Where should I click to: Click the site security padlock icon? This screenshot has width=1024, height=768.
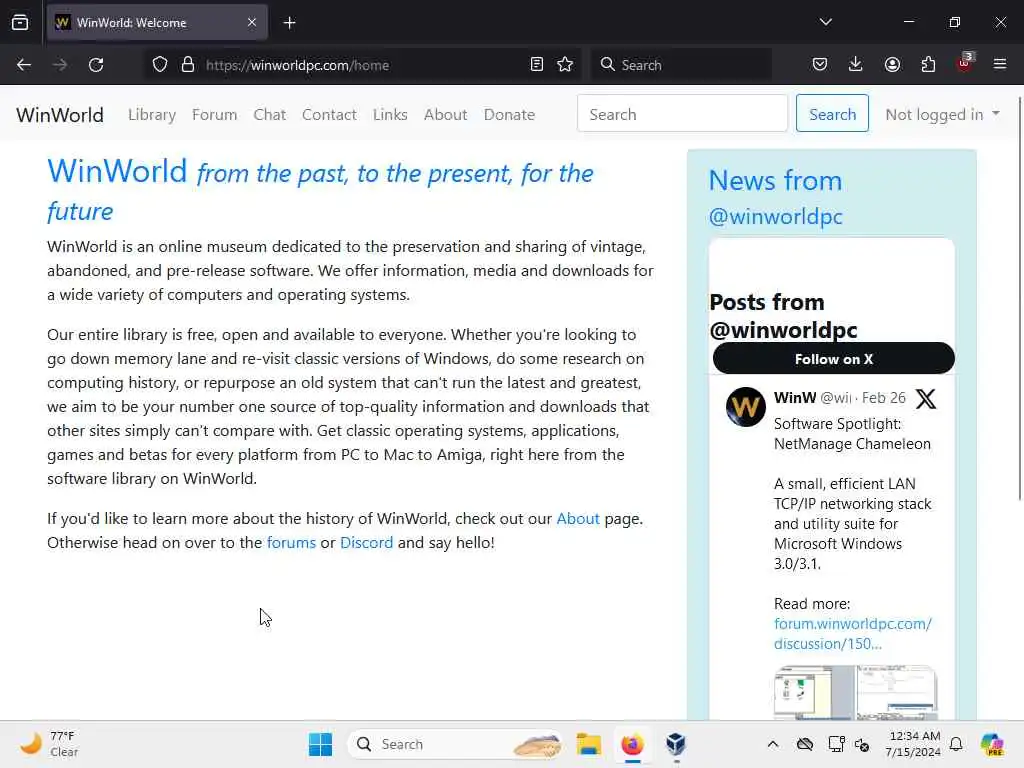tap(188, 65)
